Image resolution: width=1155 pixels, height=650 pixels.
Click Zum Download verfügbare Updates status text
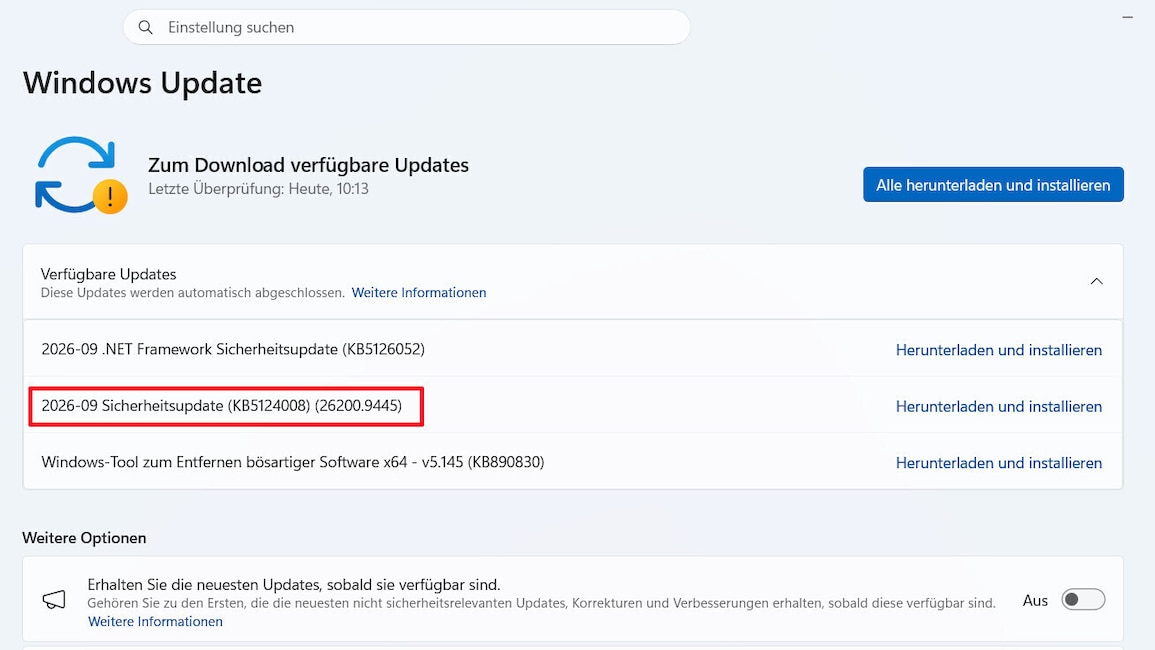[x=308, y=165]
